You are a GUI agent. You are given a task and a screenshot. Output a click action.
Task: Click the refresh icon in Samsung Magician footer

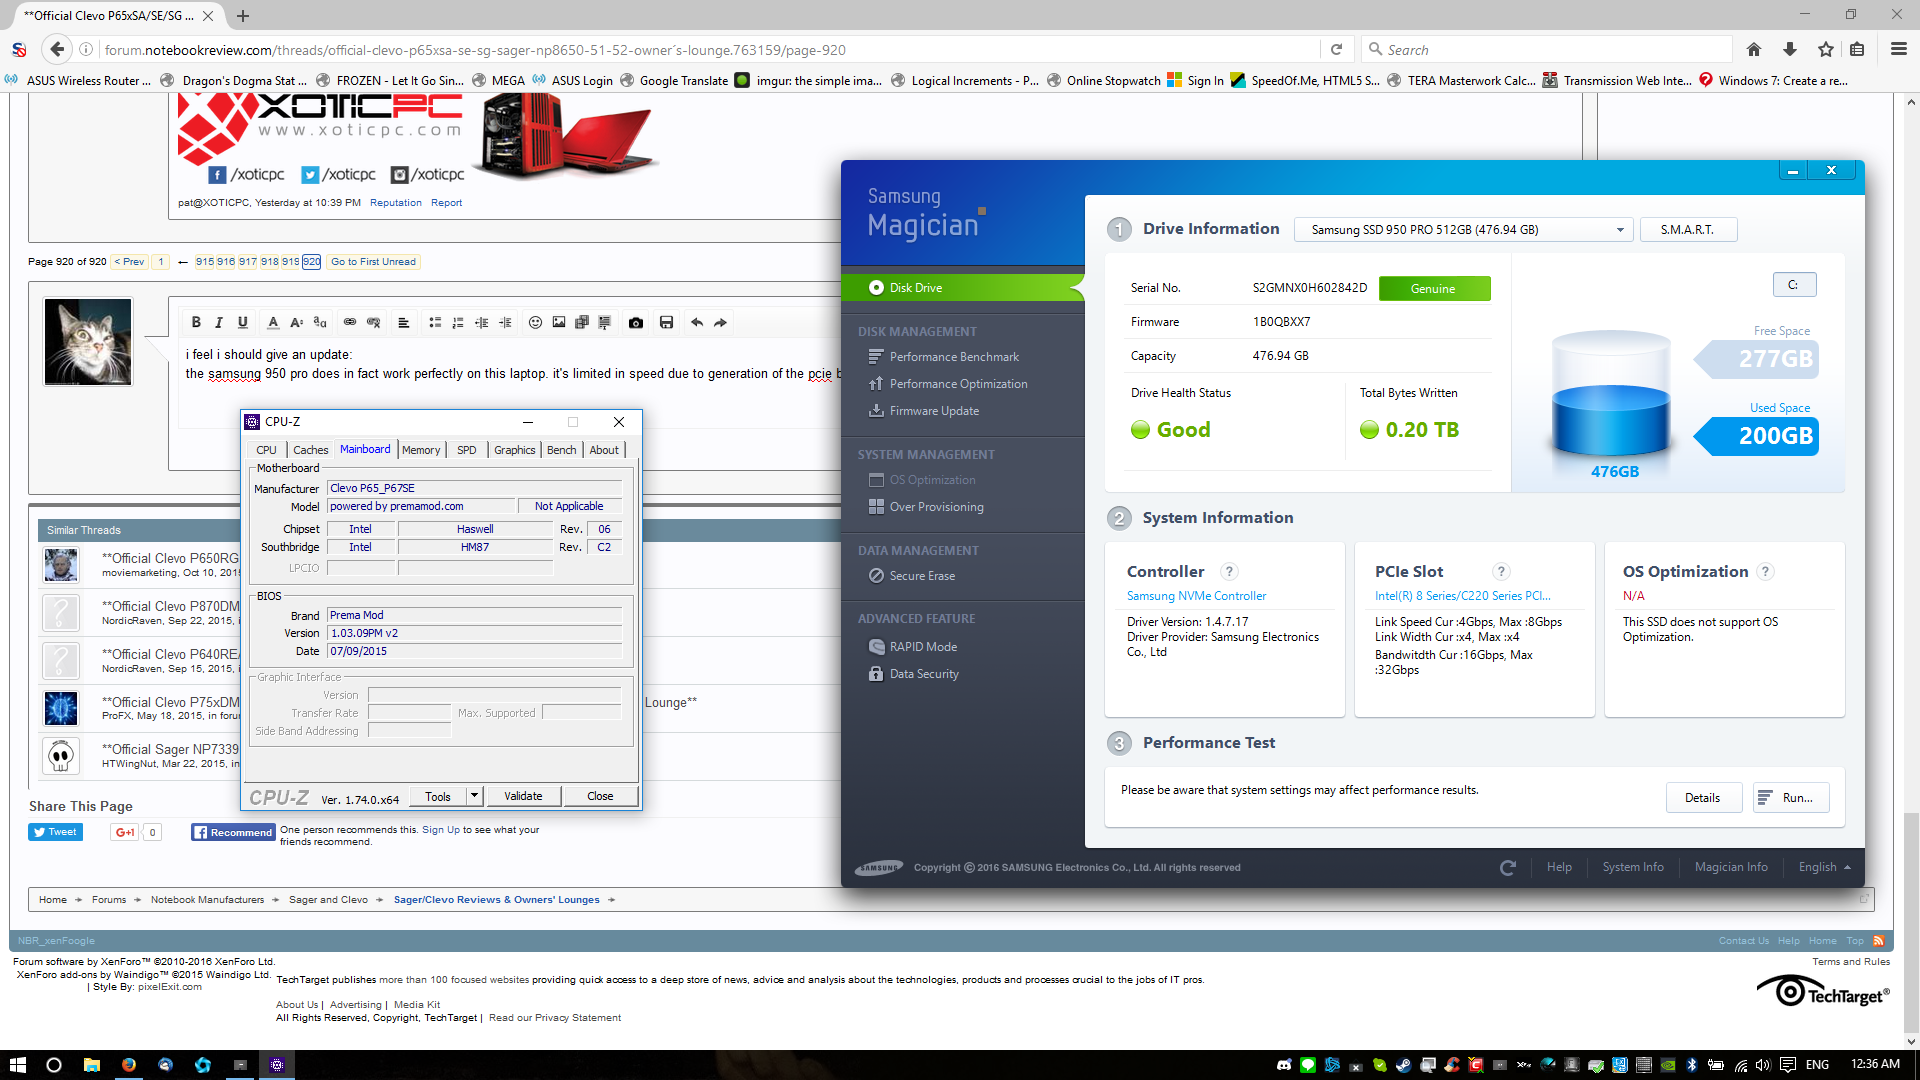coord(1508,867)
